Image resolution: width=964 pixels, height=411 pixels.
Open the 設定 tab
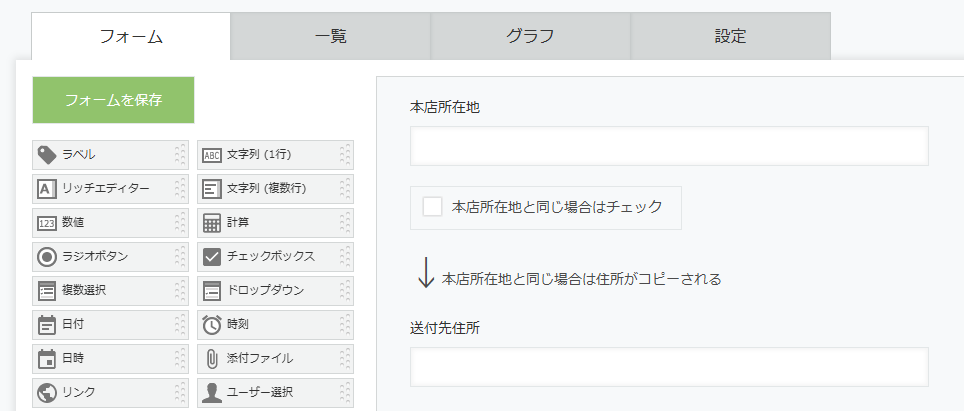coord(730,36)
